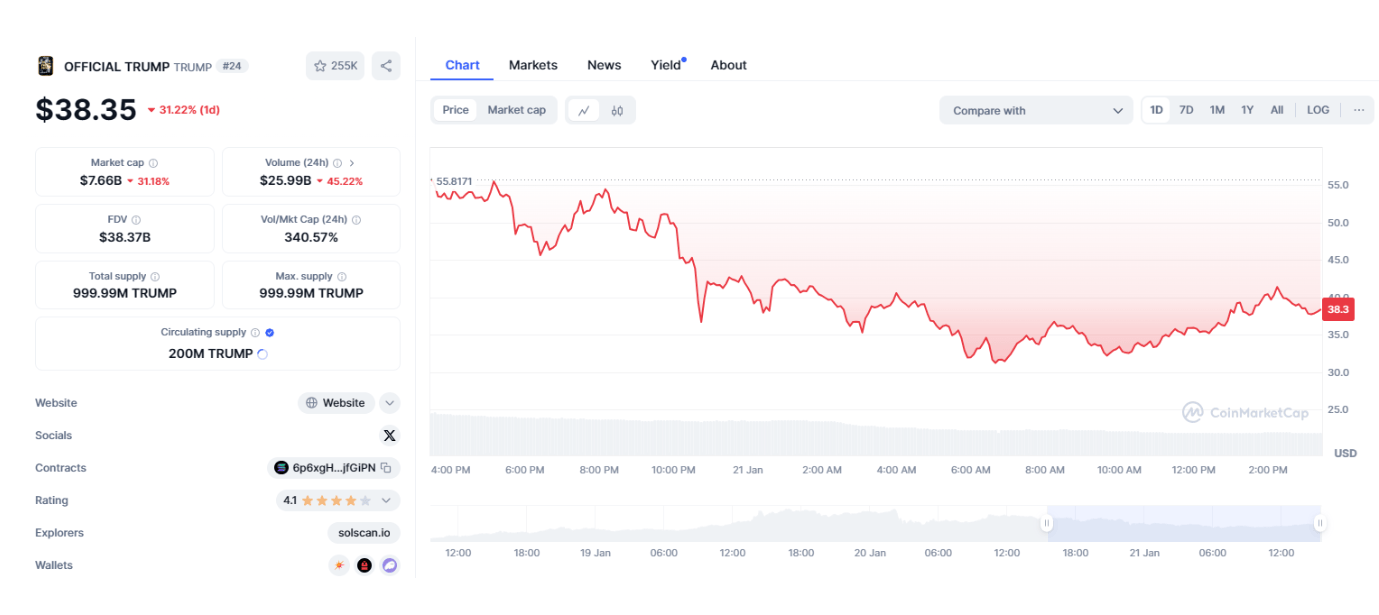The height and width of the screenshot is (615, 1379).
Task: Click circulating supply progress ring
Action: (x=262, y=354)
